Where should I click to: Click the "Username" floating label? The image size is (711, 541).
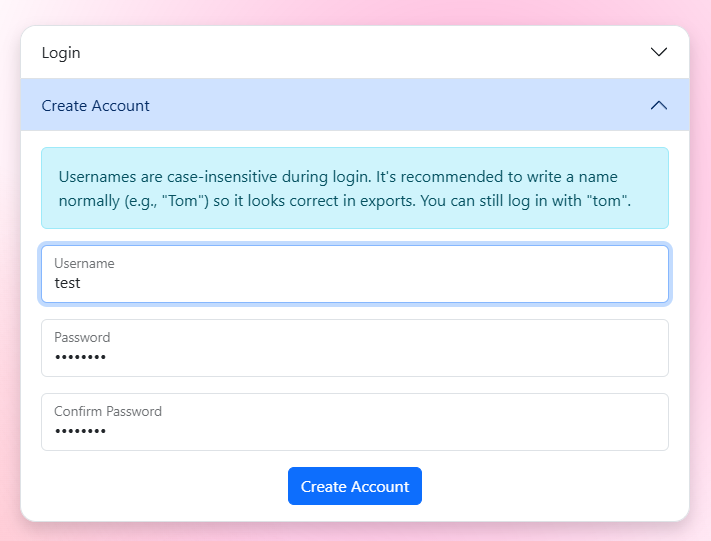pos(84,263)
